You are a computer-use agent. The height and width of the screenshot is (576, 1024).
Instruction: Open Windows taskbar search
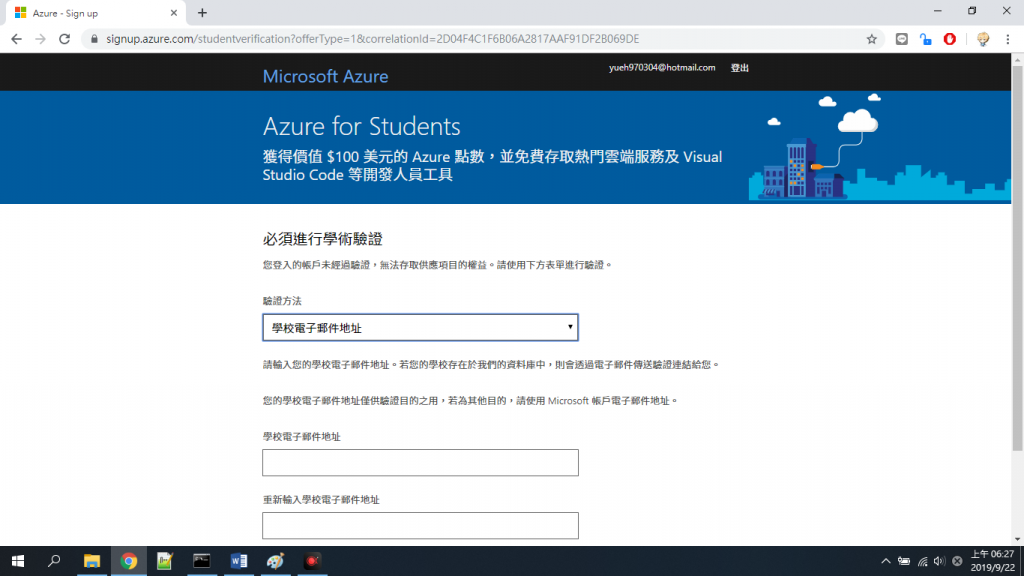tap(54, 561)
